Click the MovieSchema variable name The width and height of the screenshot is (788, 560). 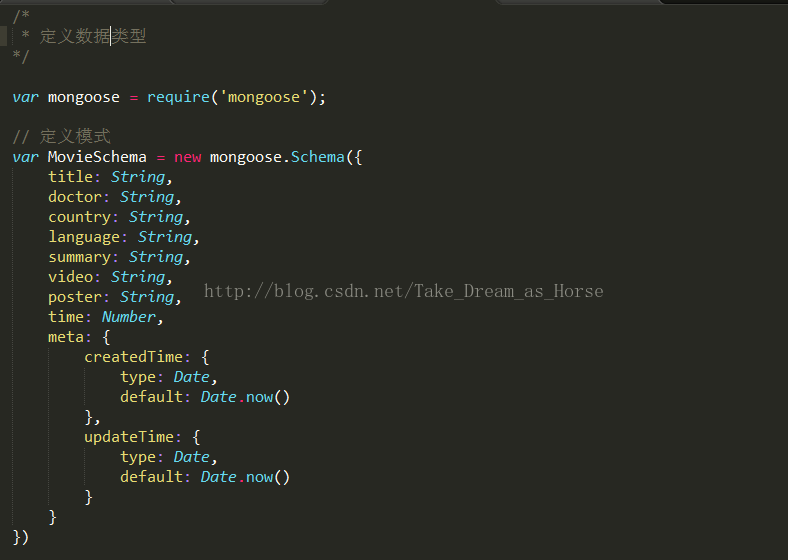pyautogui.click(x=97, y=157)
